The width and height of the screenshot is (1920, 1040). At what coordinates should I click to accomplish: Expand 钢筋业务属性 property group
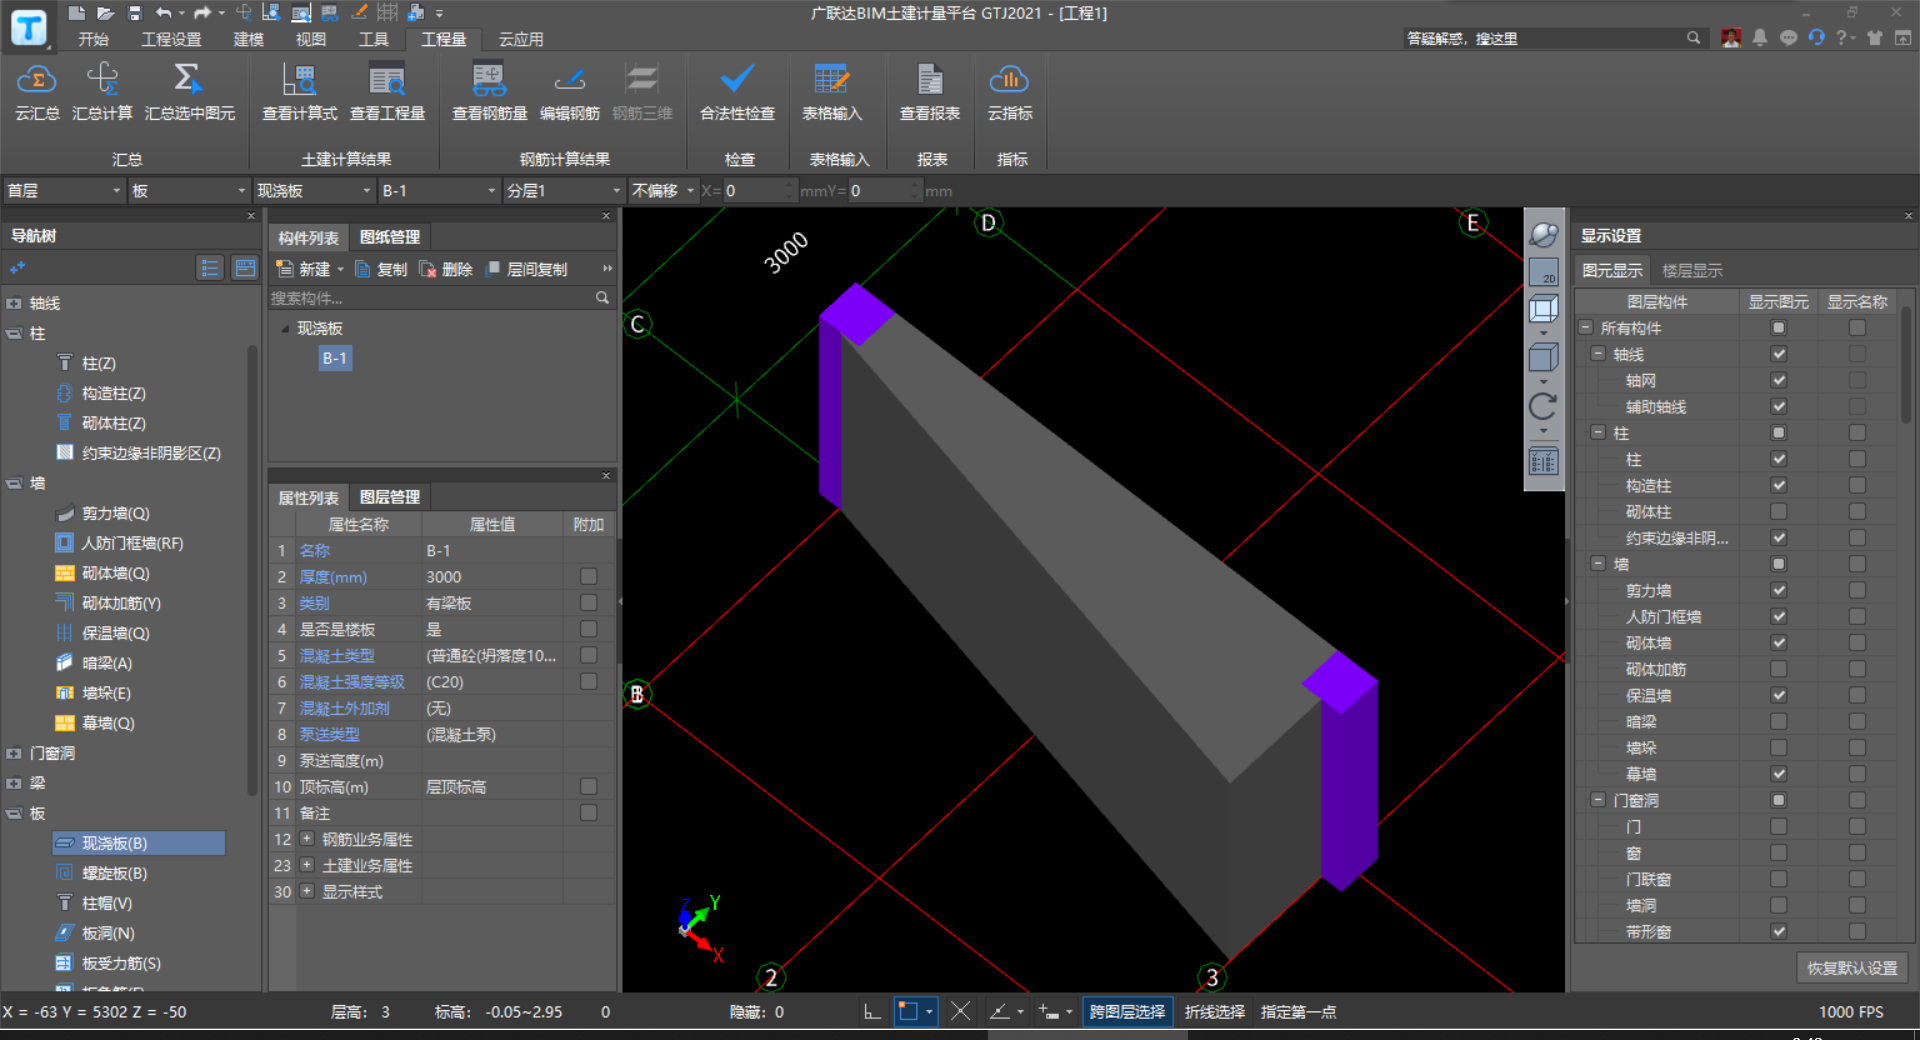(307, 839)
